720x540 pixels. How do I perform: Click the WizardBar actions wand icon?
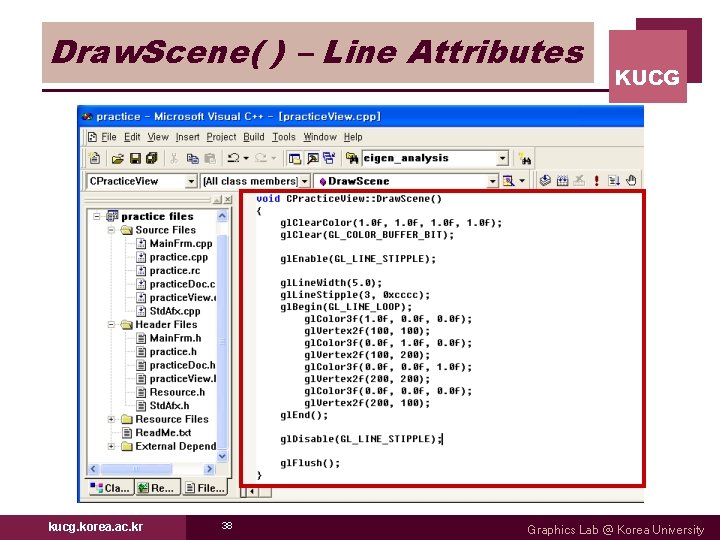(508, 181)
